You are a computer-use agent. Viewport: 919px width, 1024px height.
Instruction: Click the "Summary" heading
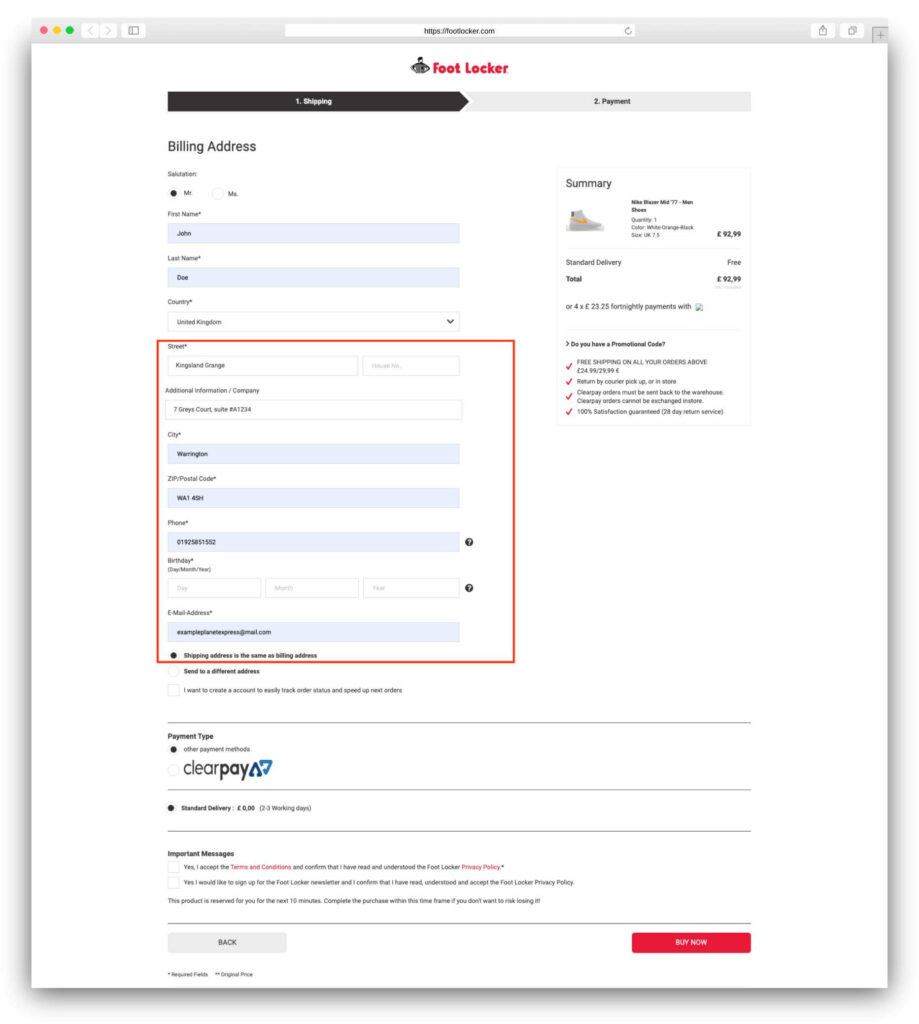[588, 184]
